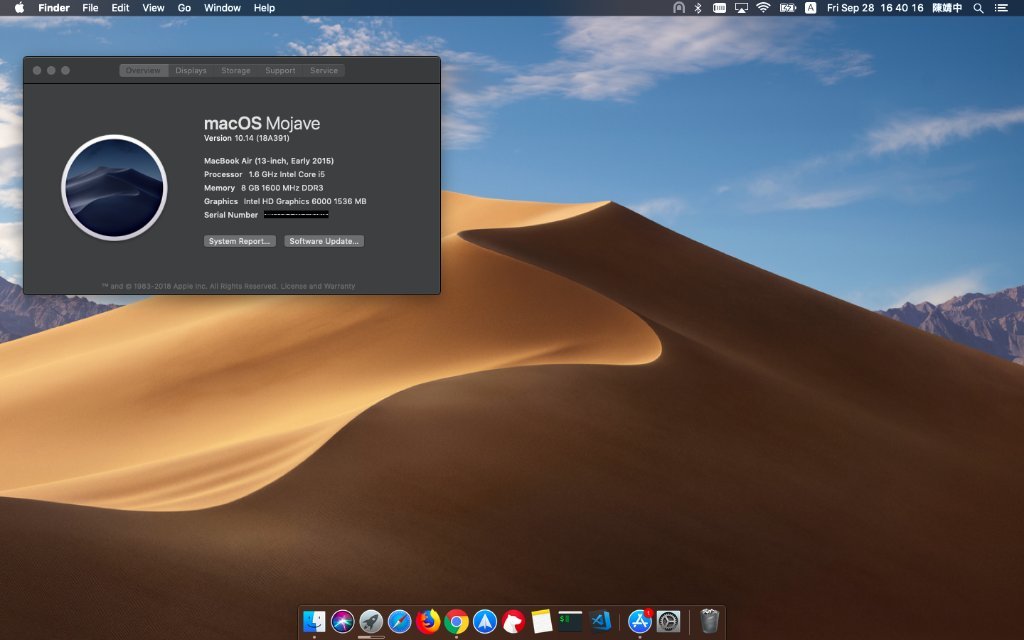
Task: Open Spark mail app in Dock
Action: tap(485, 621)
